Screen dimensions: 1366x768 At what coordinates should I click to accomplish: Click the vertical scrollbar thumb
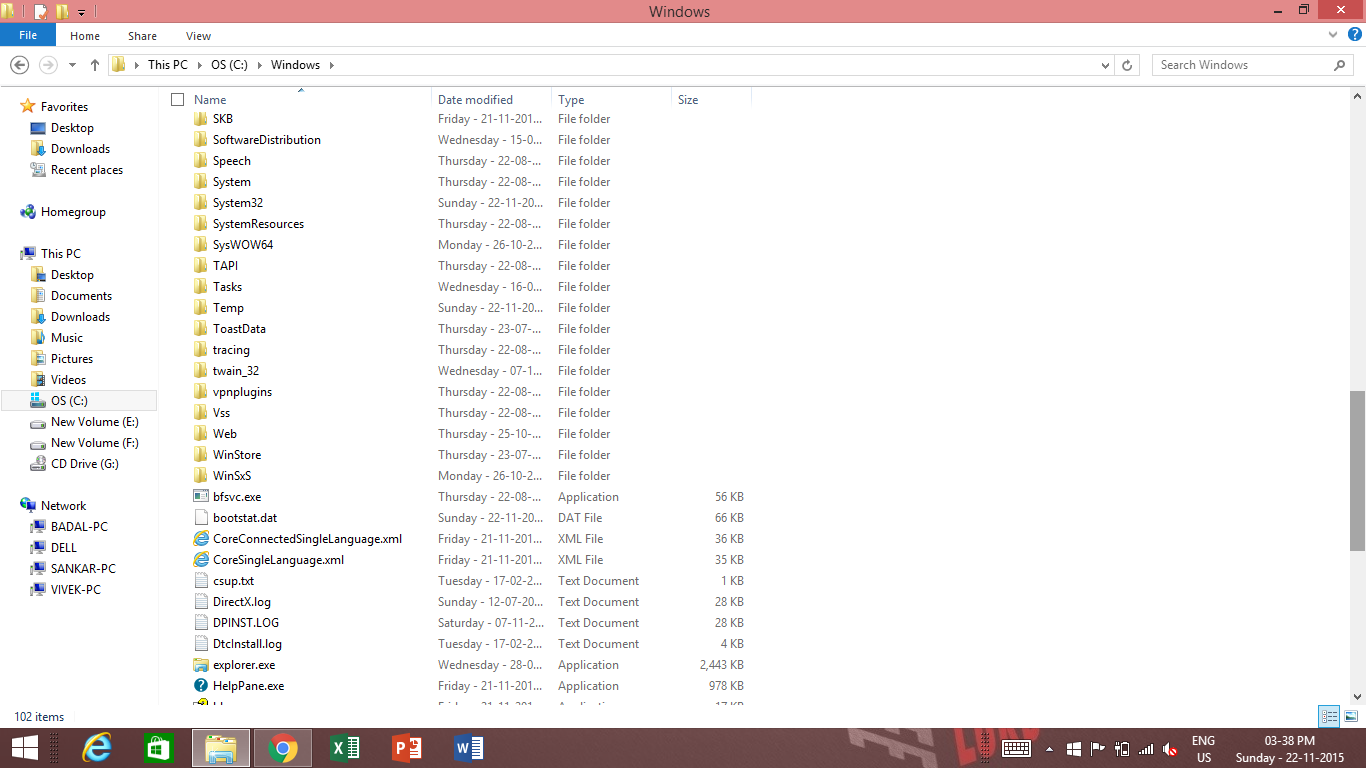tap(1357, 471)
